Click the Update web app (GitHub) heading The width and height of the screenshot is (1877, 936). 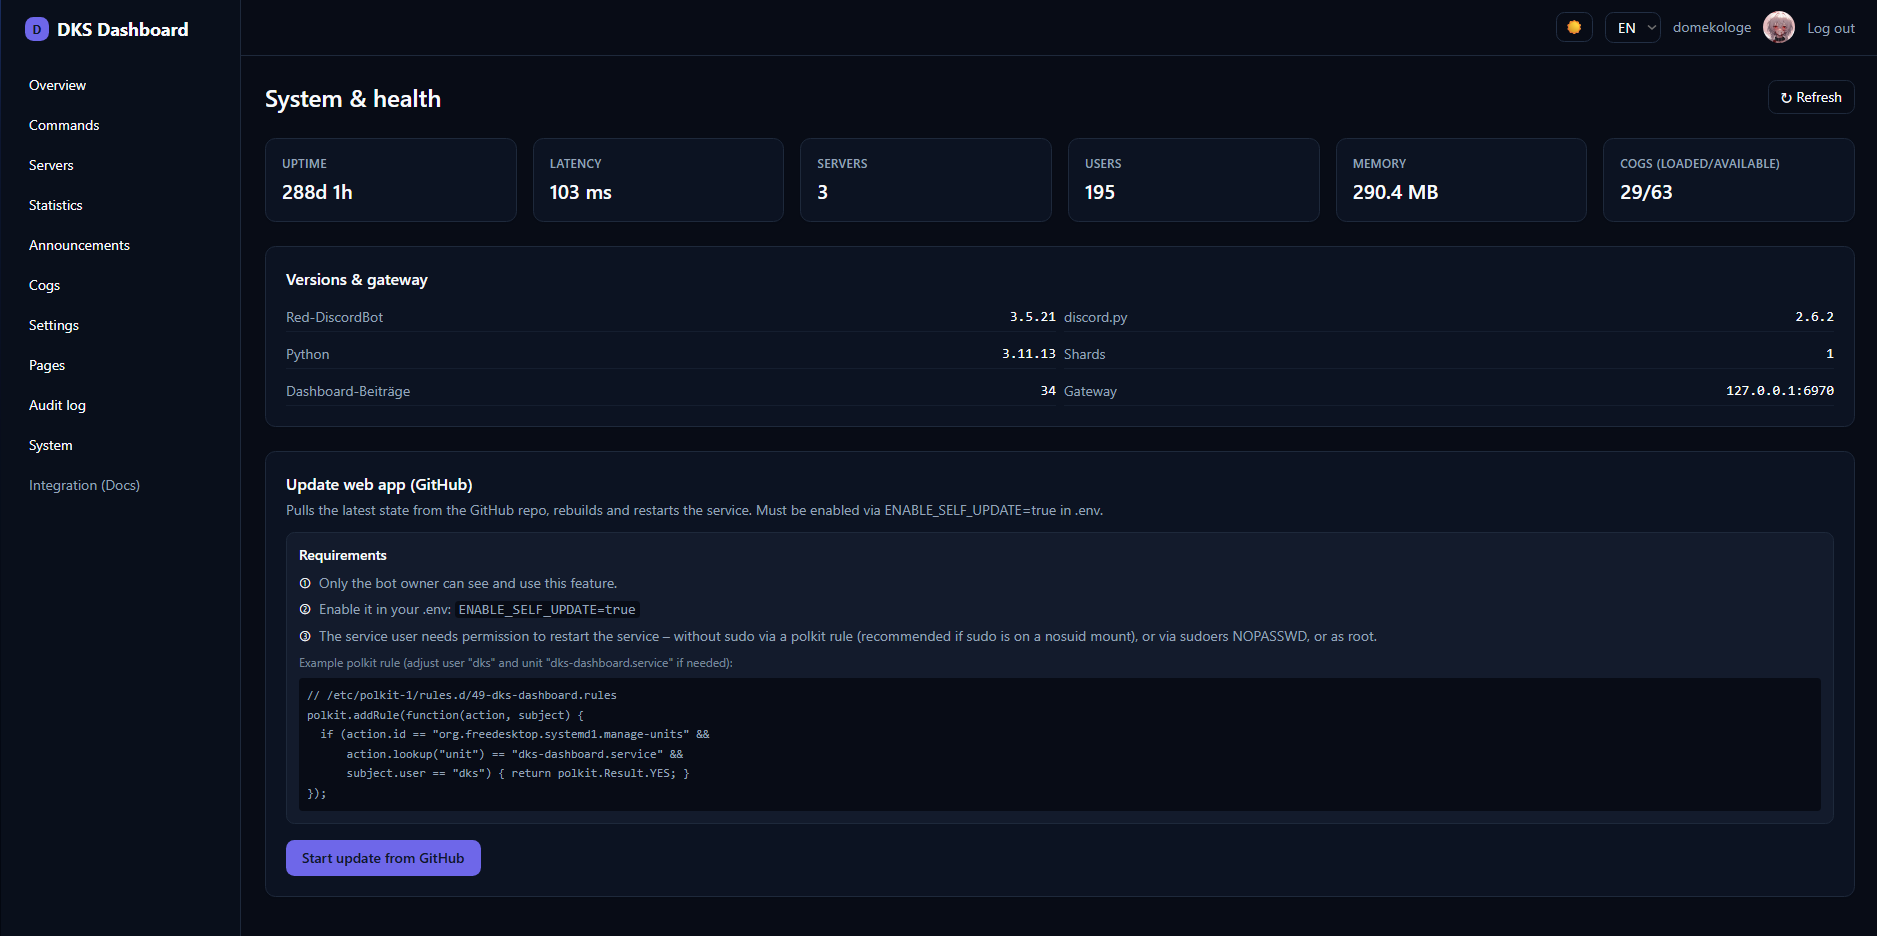coord(379,485)
